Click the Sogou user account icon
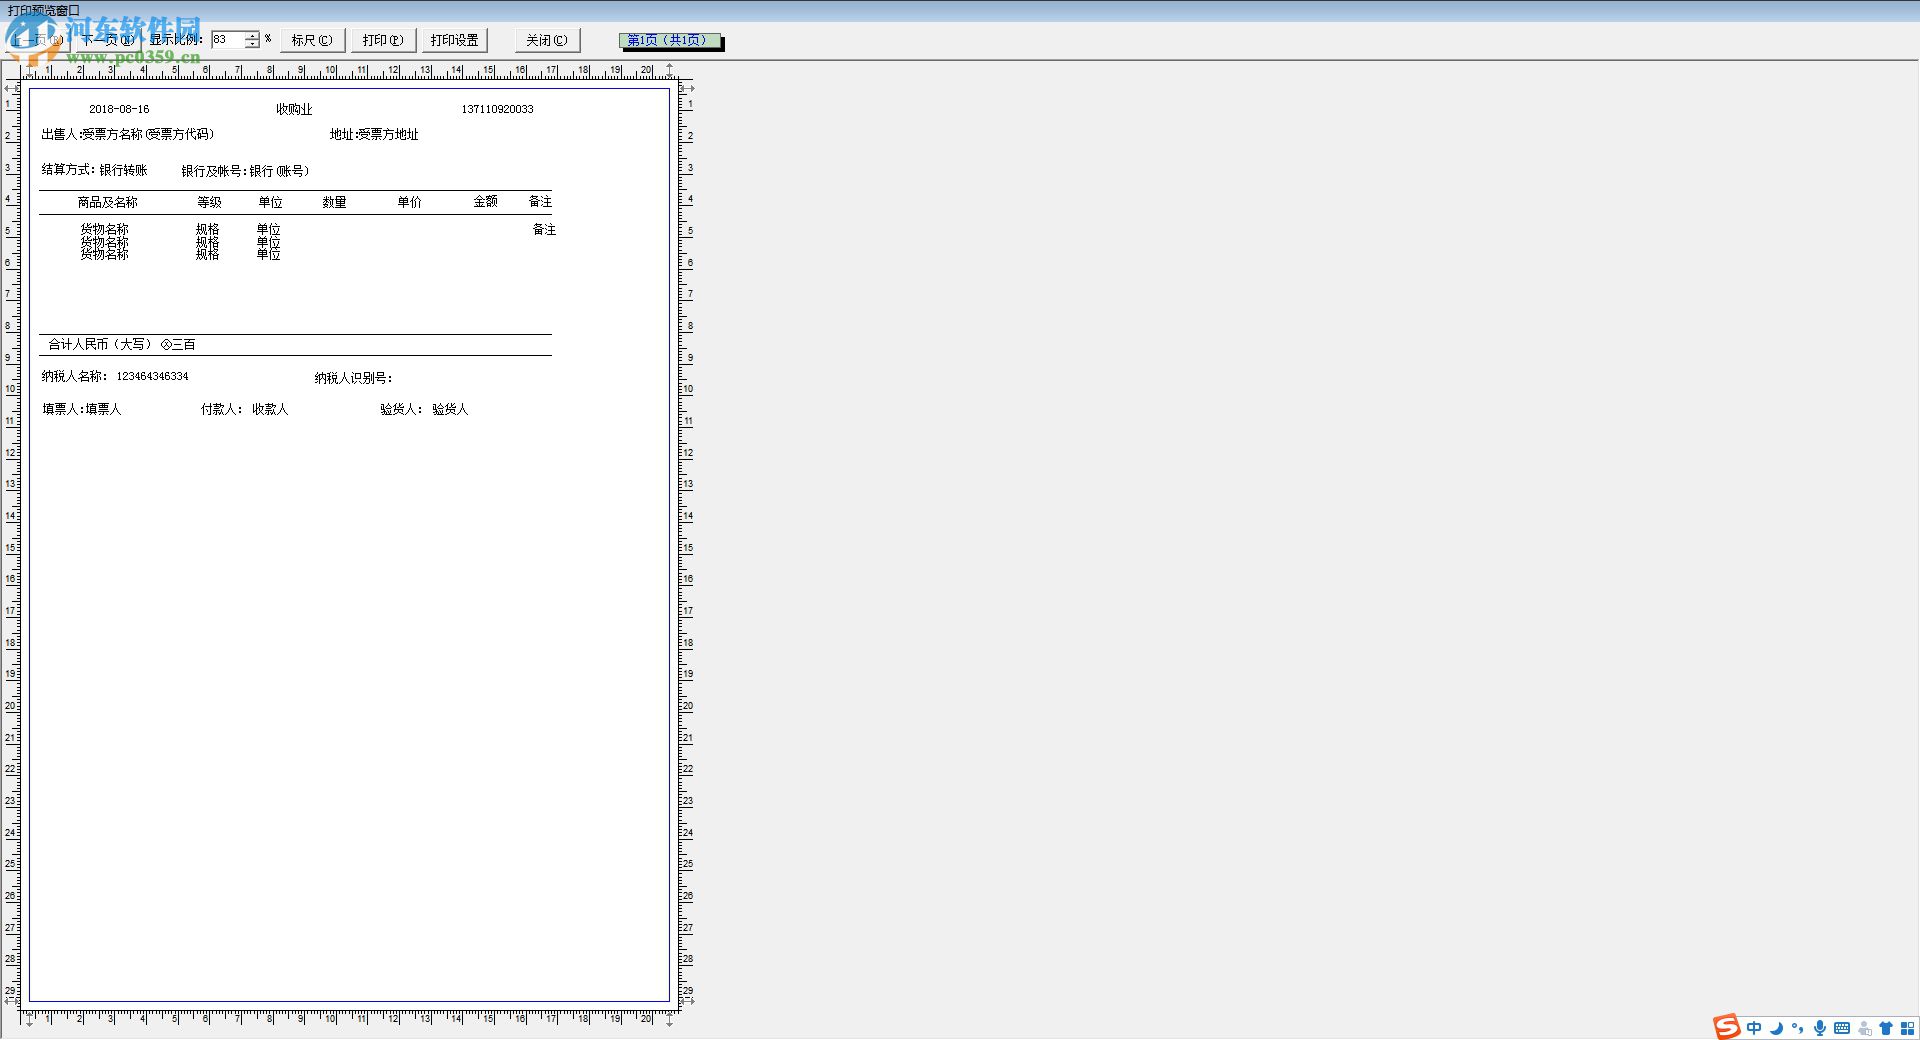This screenshot has width=1920, height=1040. tap(1864, 1028)
